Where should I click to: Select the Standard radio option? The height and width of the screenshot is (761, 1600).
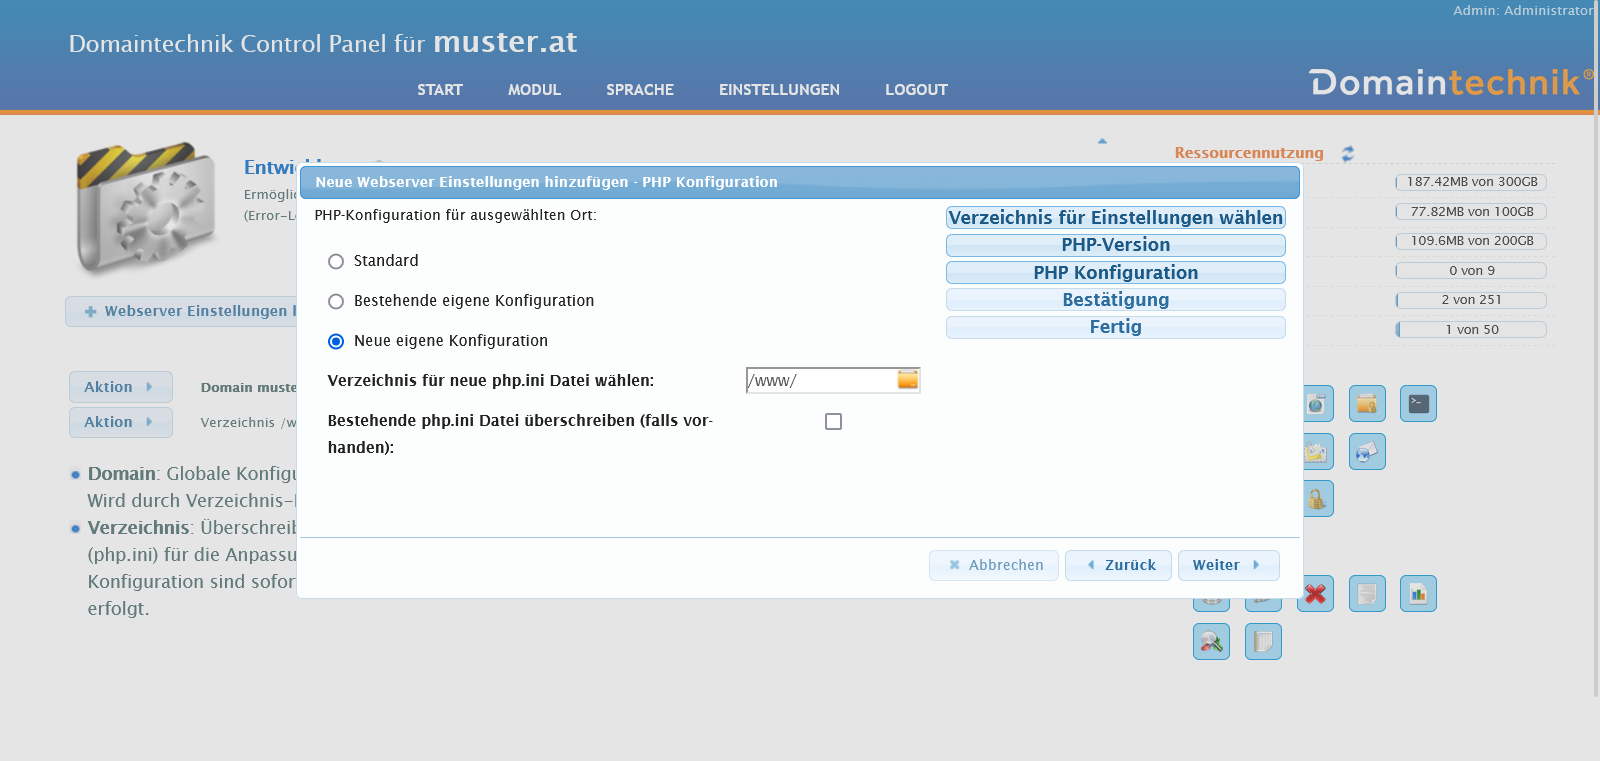coord(336,261)
